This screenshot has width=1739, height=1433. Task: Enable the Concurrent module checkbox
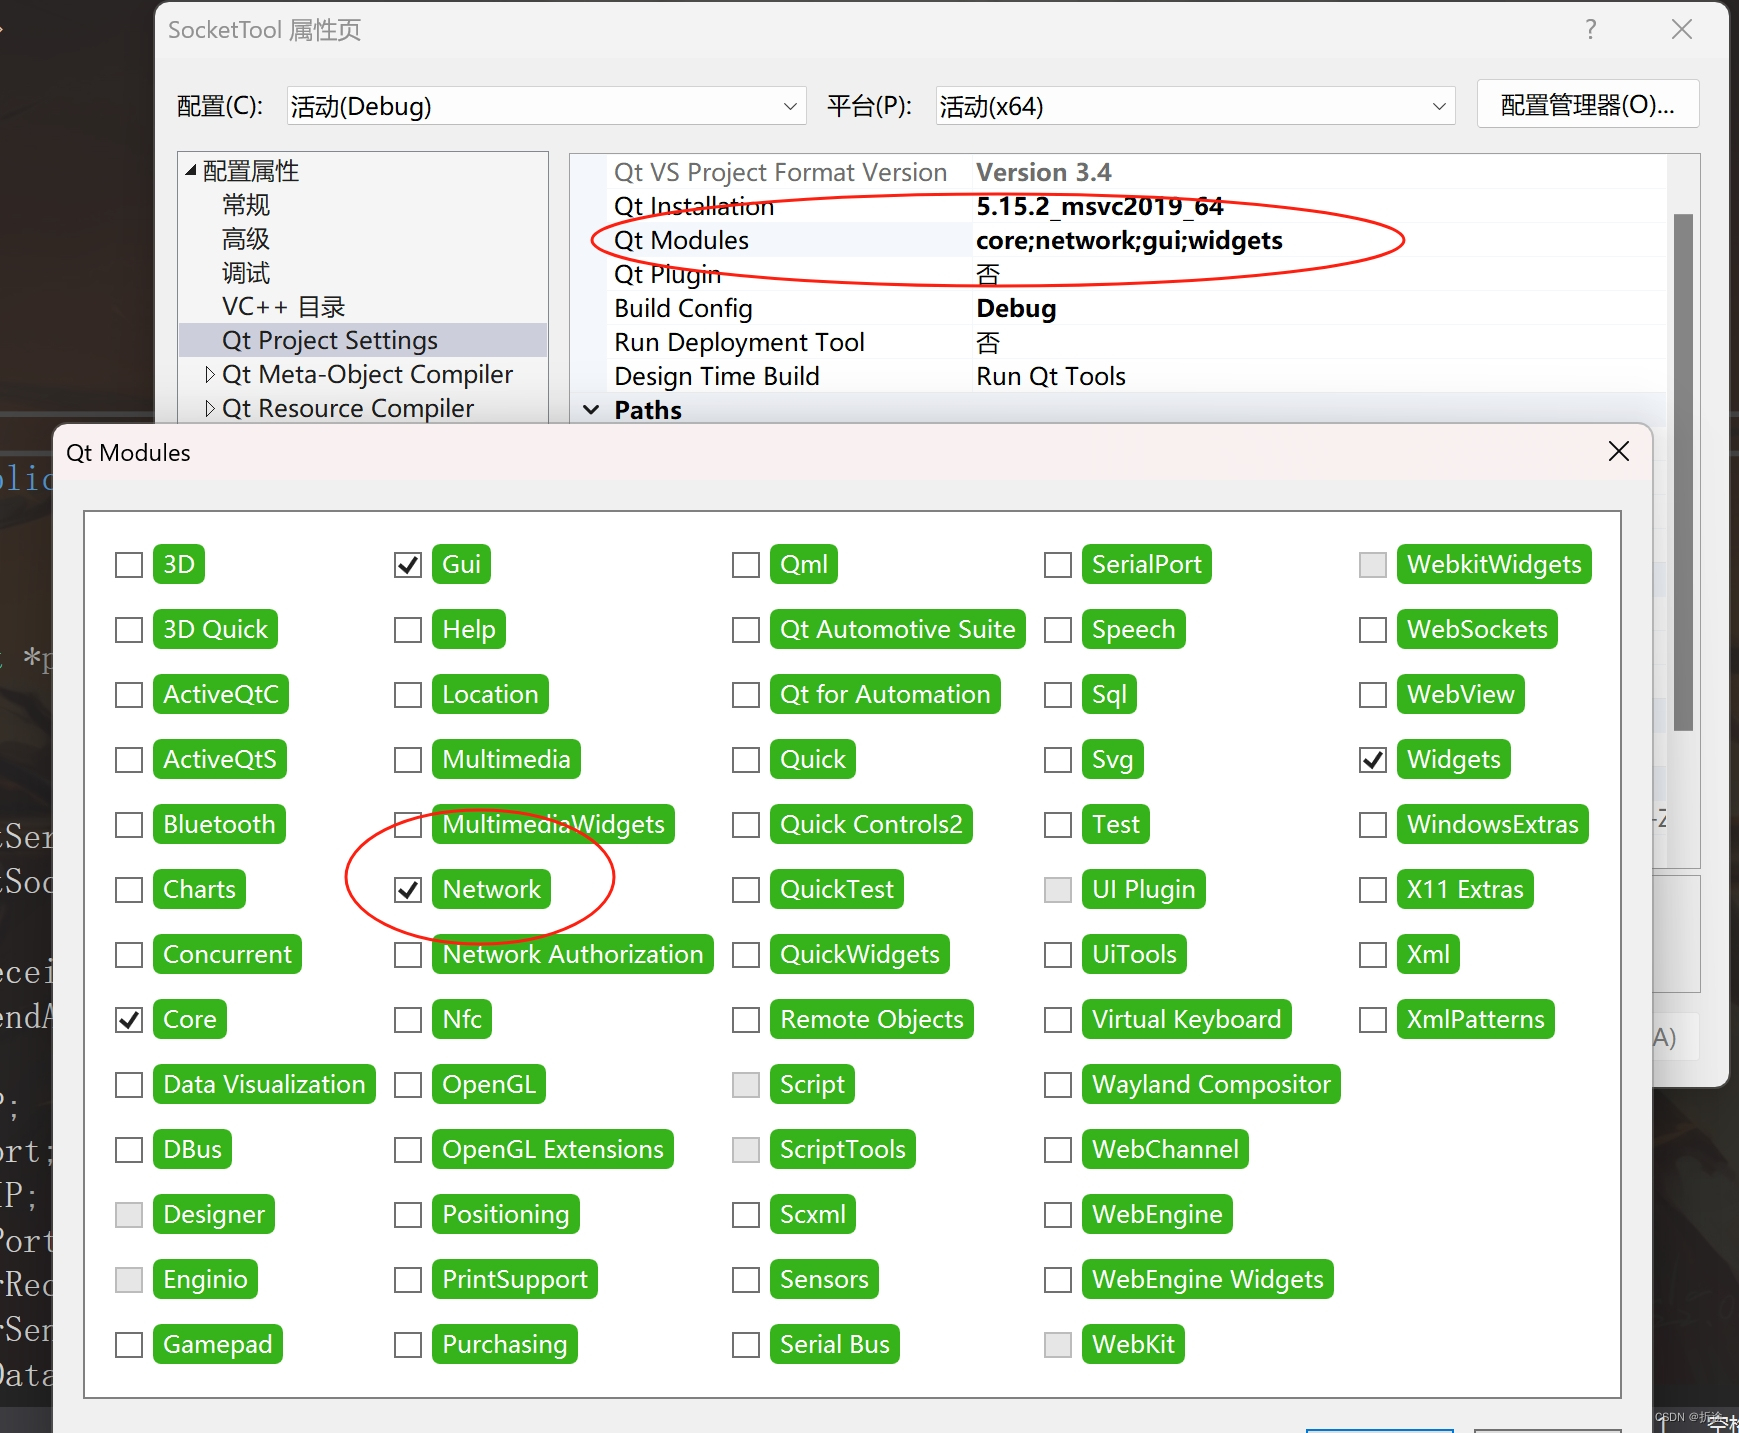point(129,955)
